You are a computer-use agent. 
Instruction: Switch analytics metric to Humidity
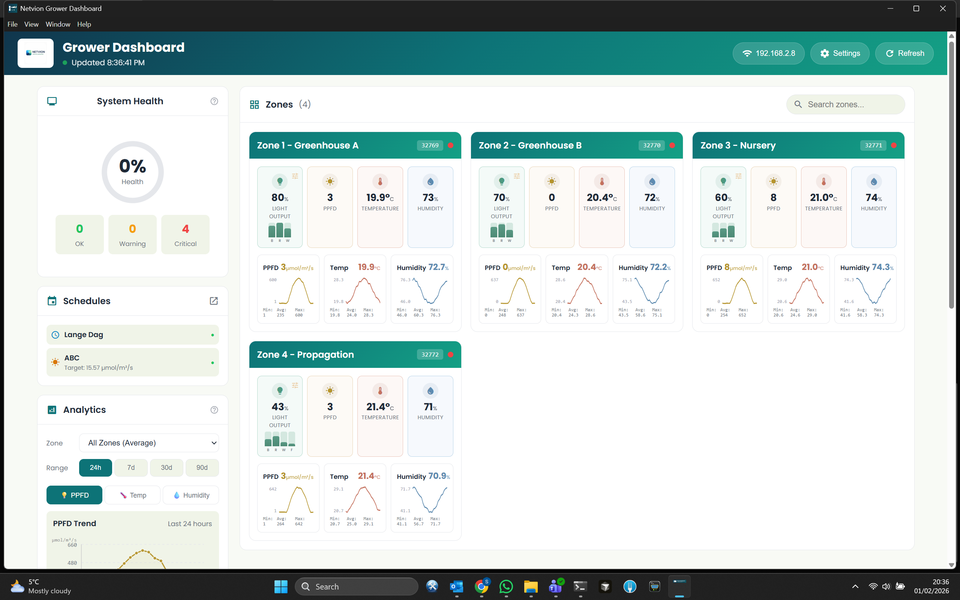coord(190,495)
